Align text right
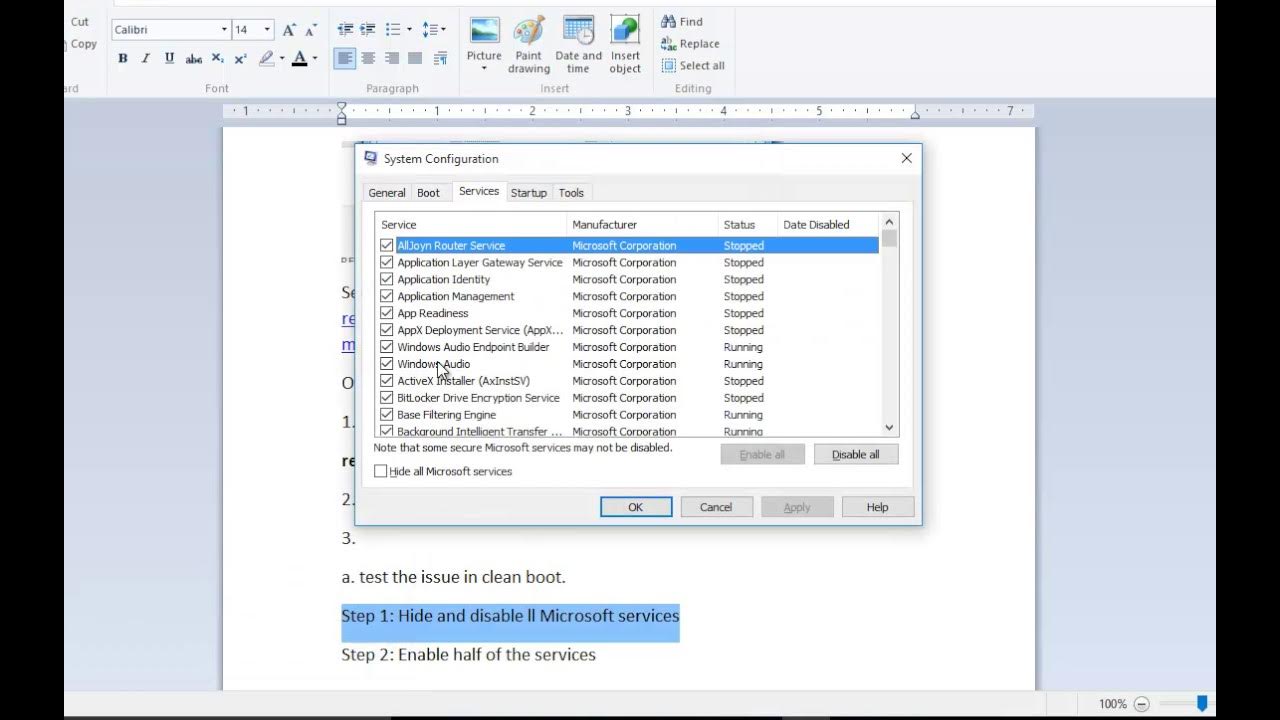 pyautogui.click(x=391, y=59)
